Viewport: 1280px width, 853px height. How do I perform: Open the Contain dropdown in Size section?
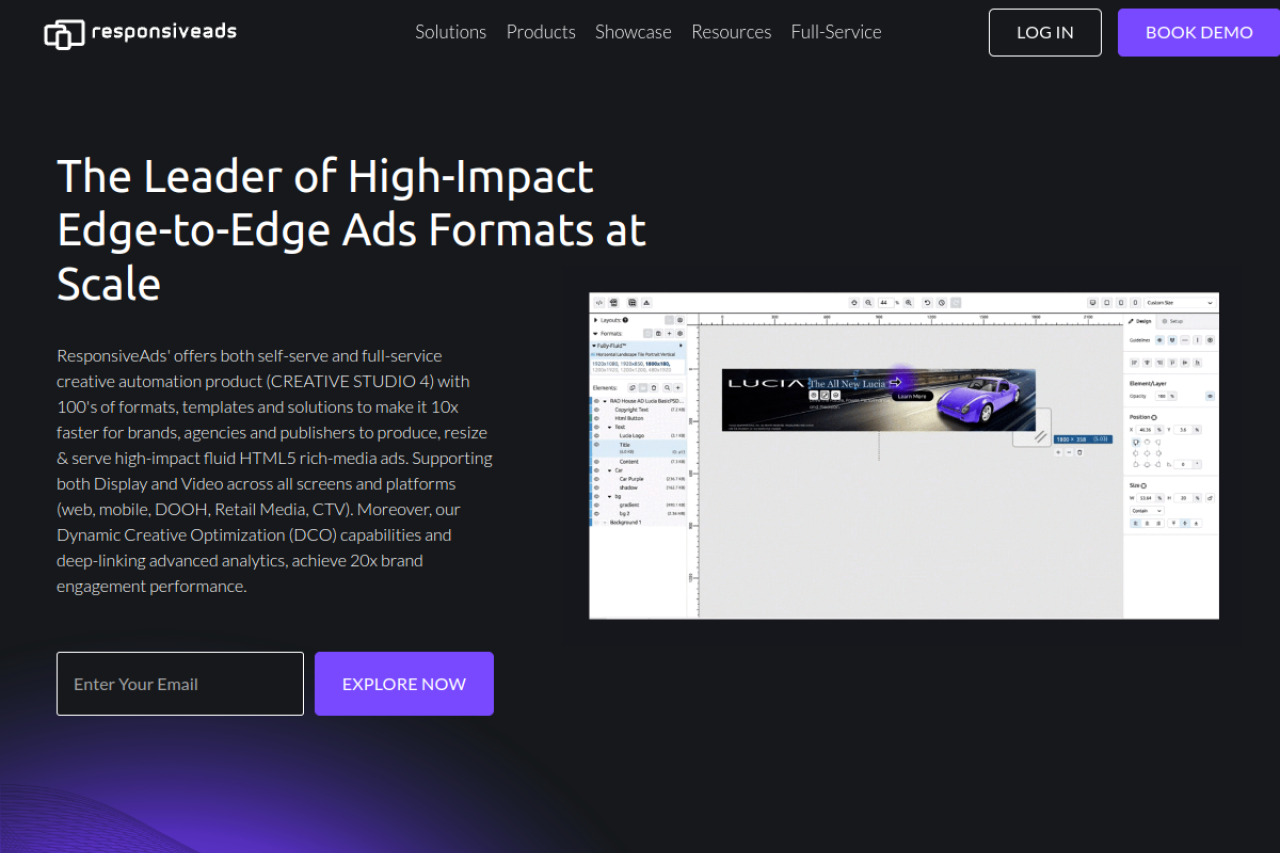(x=1147, y=510)
